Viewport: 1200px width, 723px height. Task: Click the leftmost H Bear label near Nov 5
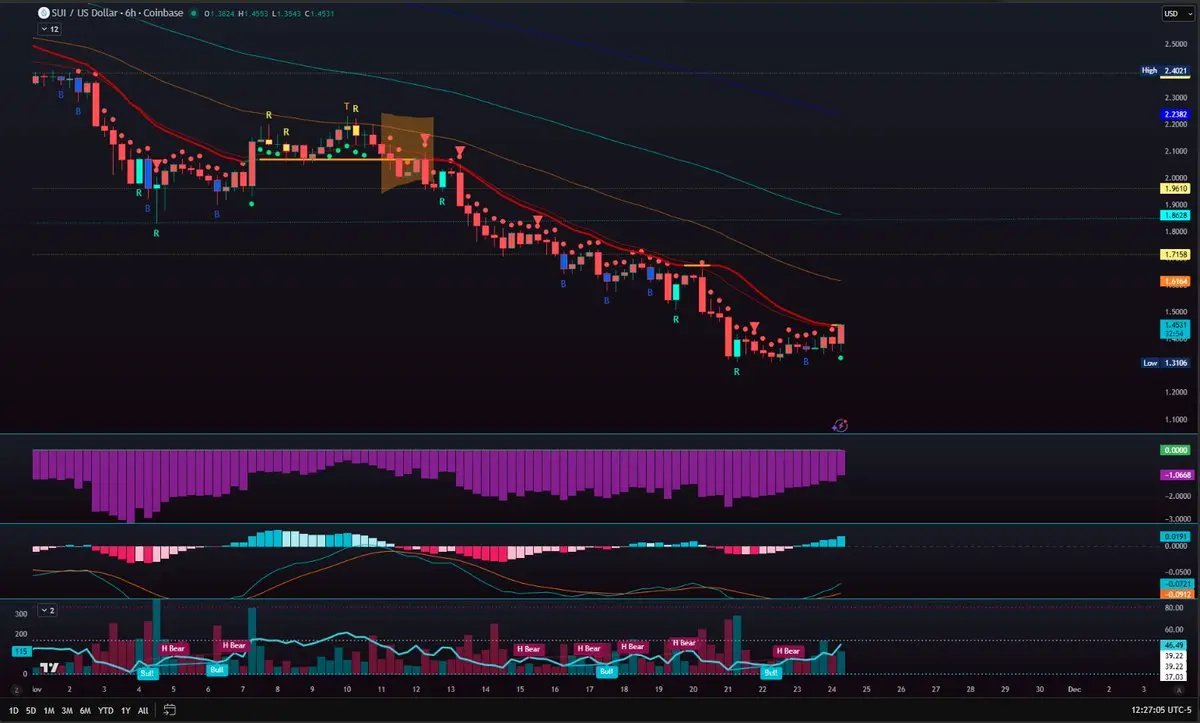coord(173,648)
